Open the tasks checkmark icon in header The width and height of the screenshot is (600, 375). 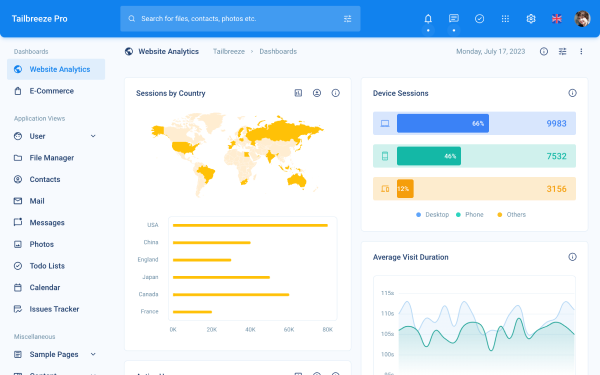click(479, 18)
